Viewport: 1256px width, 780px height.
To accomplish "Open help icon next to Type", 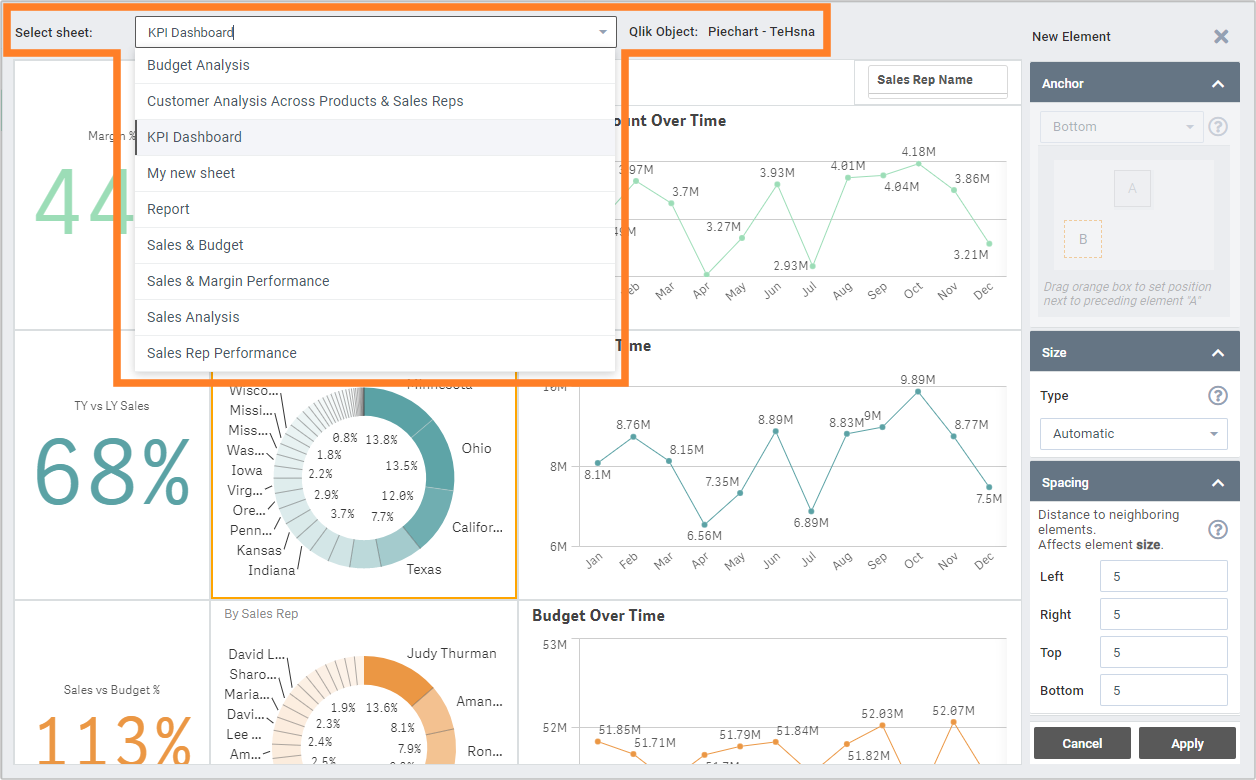I will (x=1218, y=396).
